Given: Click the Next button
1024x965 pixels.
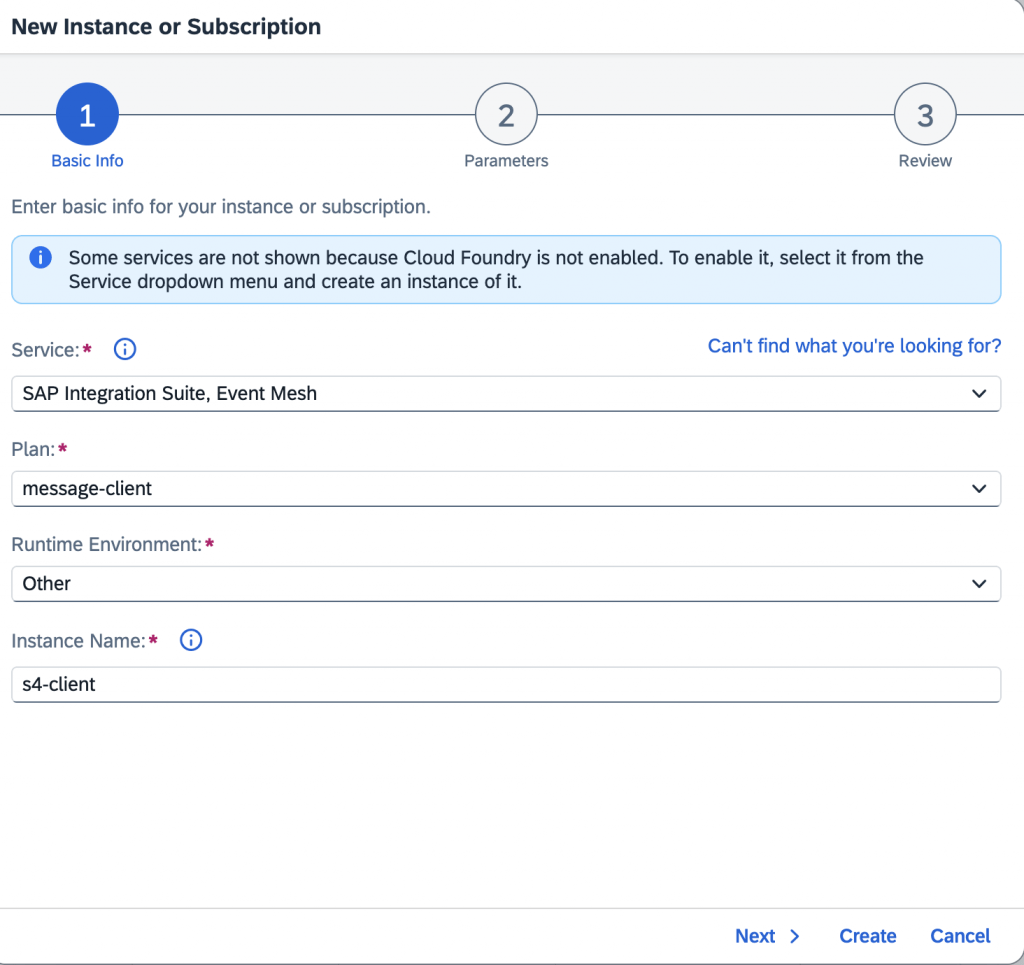Looking at the screenshot, I should click(x=767, y=936).
